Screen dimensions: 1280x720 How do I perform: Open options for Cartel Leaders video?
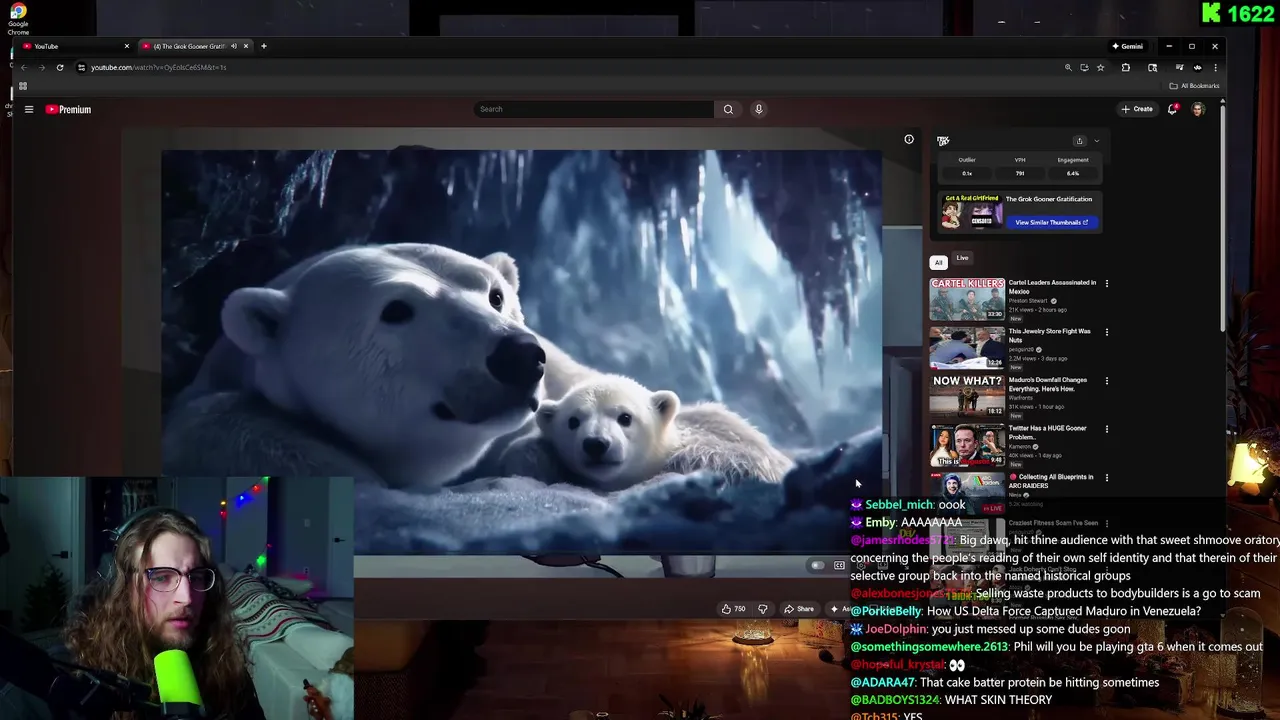tap(1106, 283)
